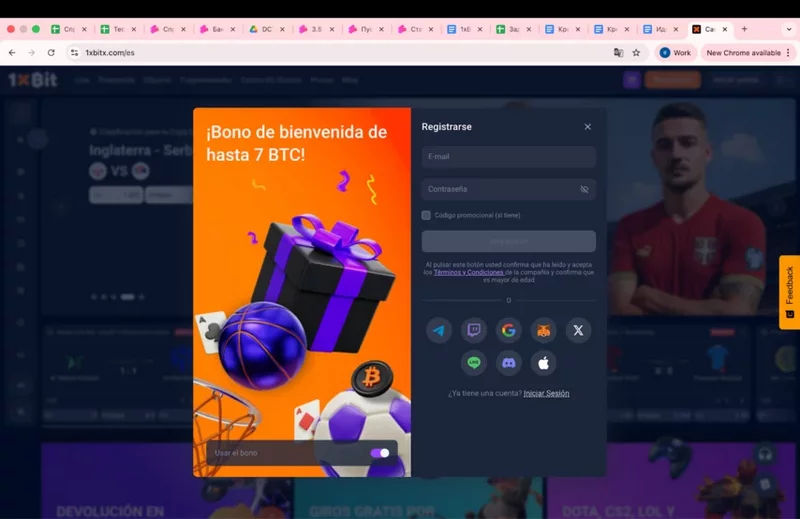Check the Código promocional checkbox

426,215
